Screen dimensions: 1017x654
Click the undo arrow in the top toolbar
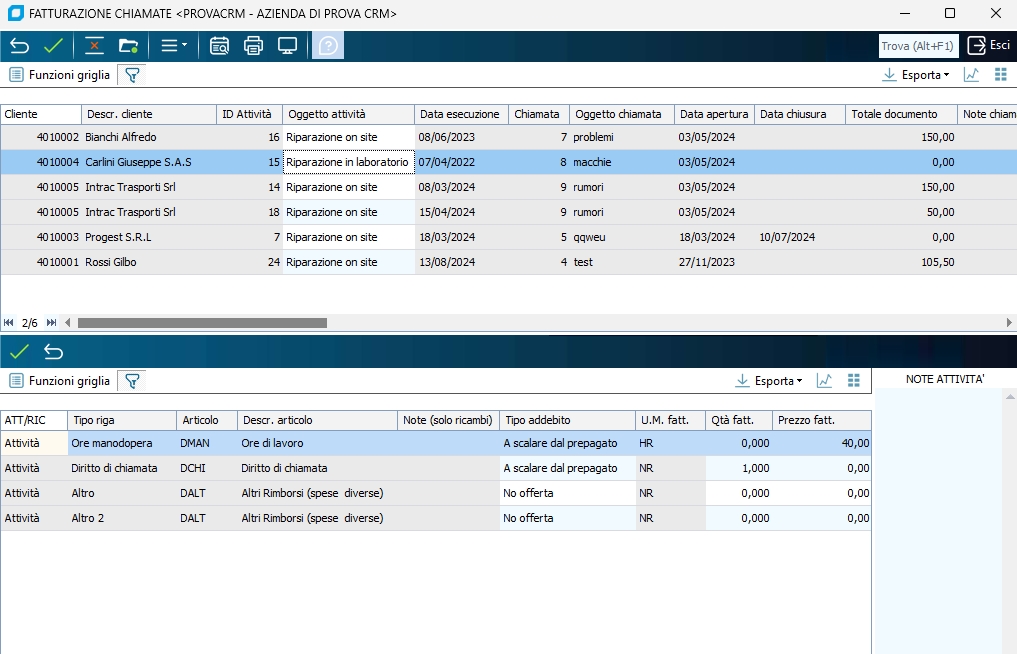[20, 46]
